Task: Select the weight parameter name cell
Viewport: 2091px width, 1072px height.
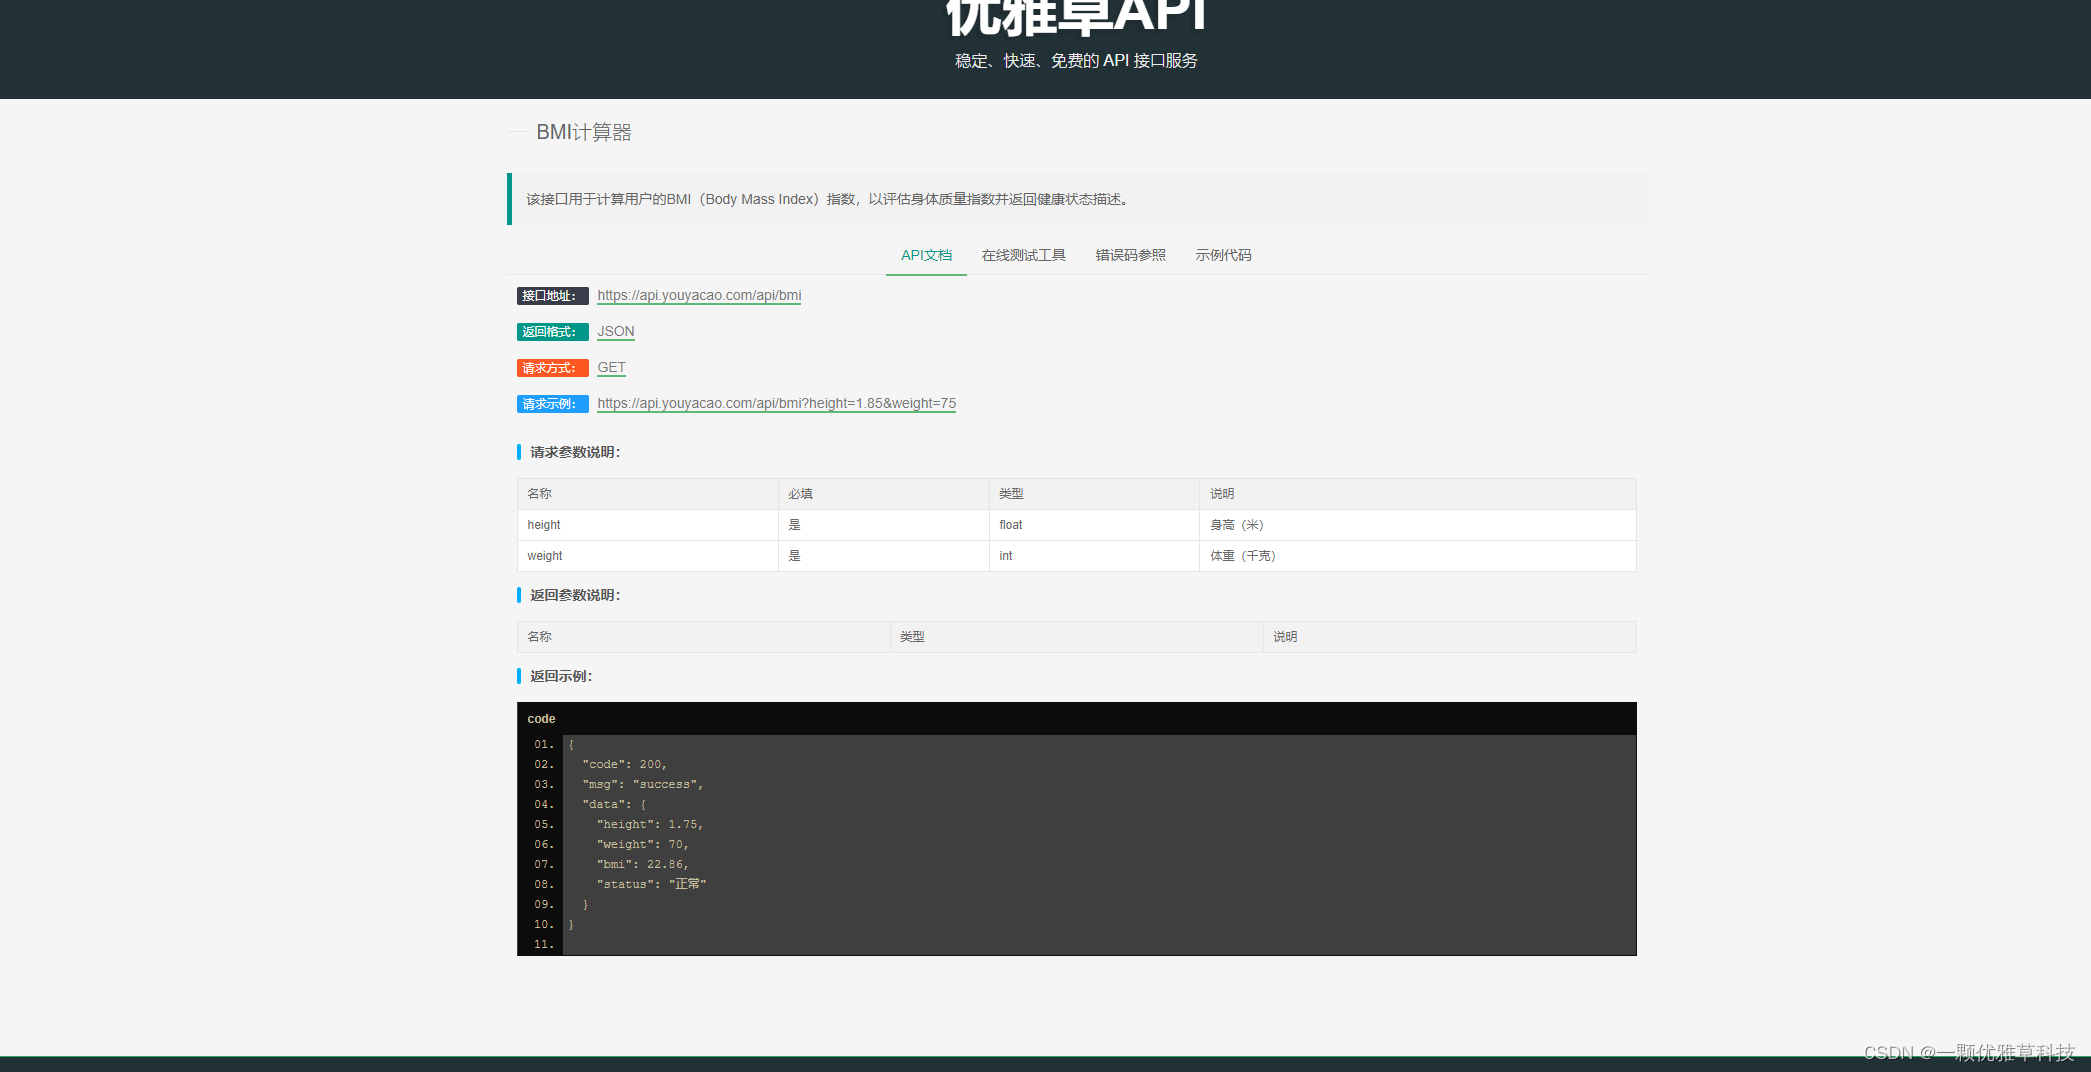Action: coord(647,556)
